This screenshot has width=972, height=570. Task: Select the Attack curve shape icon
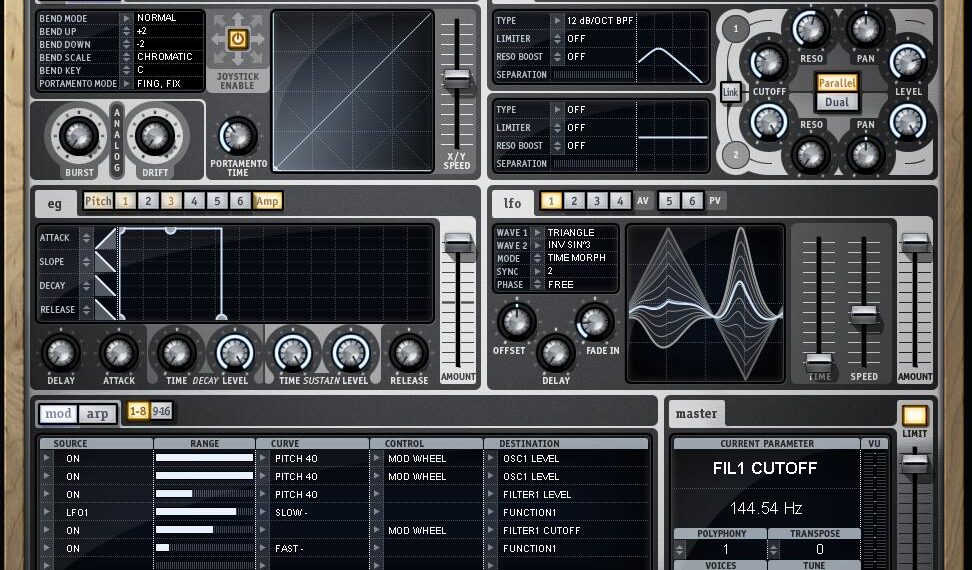point(106,238)
